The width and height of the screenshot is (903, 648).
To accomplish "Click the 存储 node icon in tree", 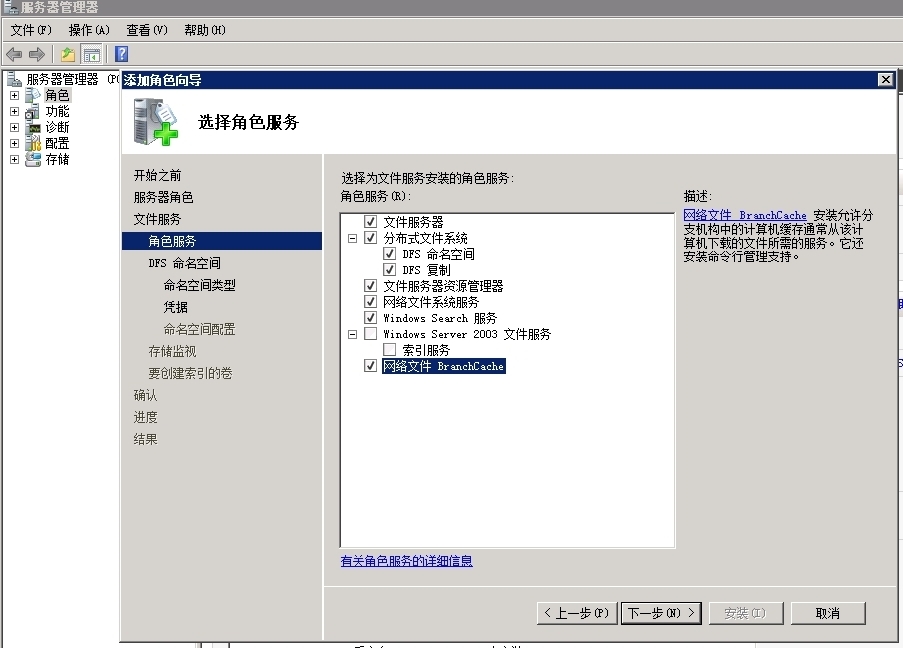I will coord(33,160).
